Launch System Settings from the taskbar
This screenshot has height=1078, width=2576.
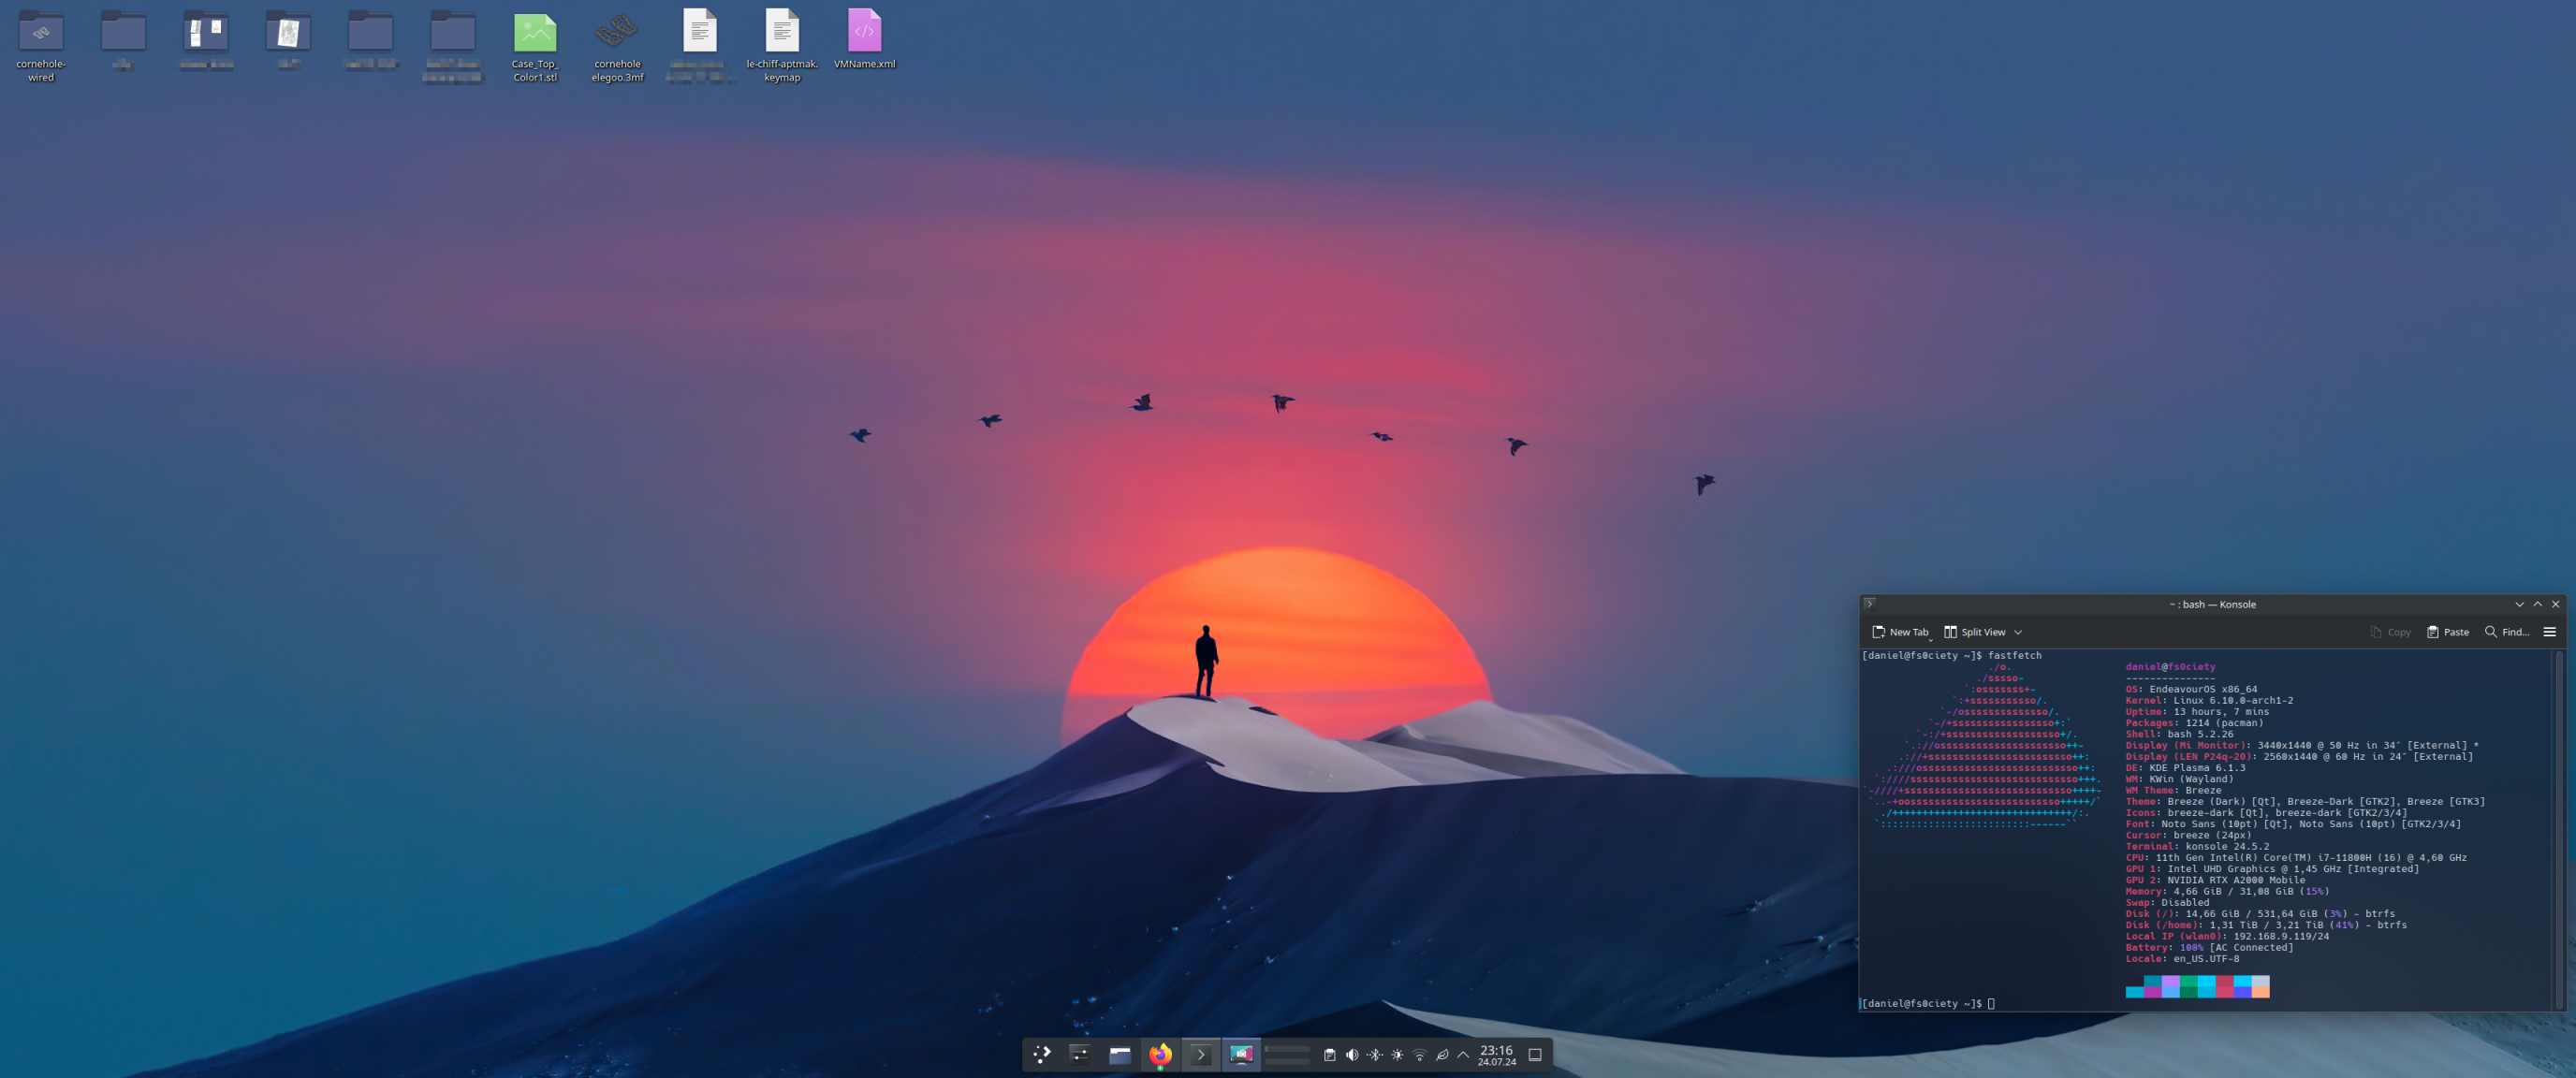click(1080, 1054)
